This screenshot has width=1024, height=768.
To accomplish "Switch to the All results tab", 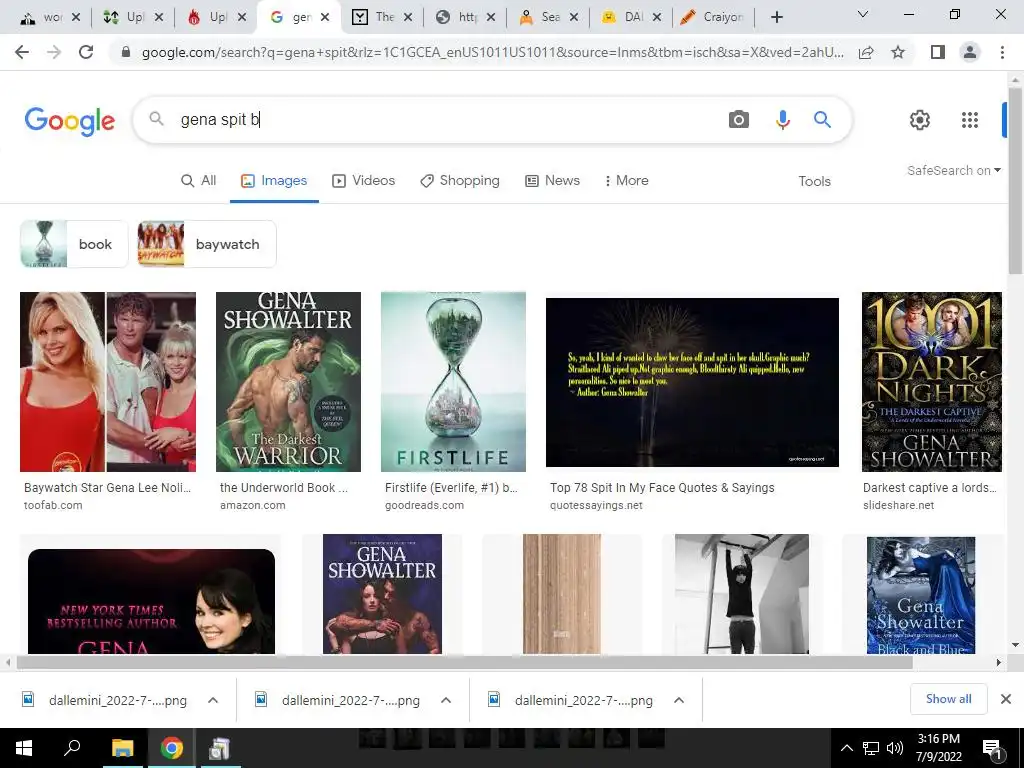I will (x=199, y=180).
